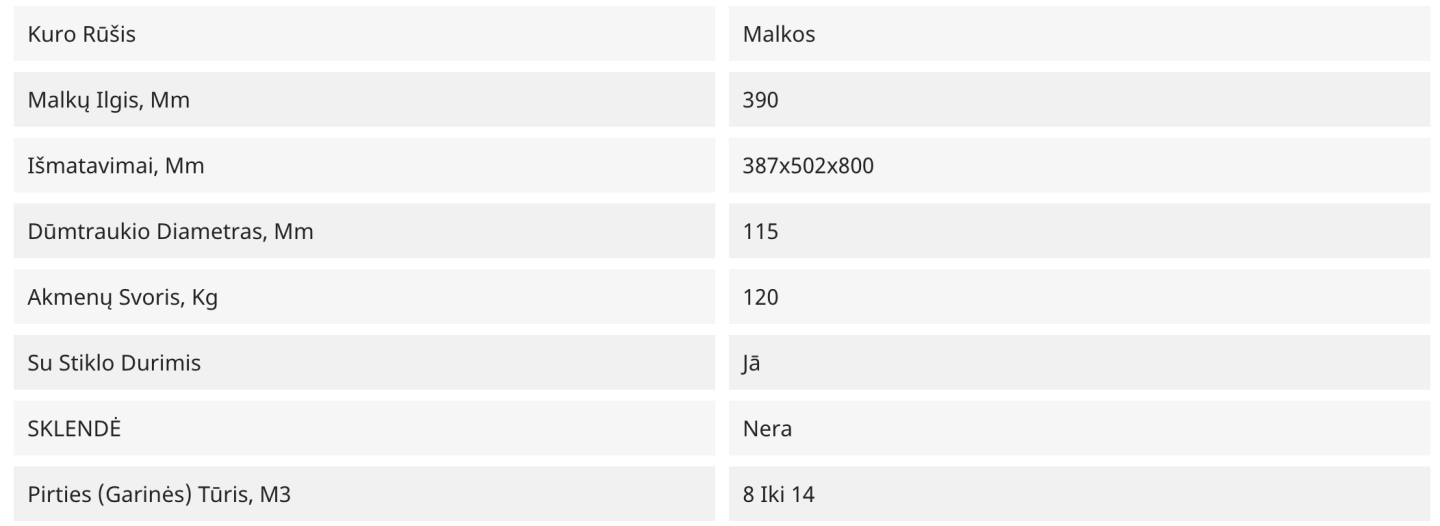Select the 390 firewood length value
Screen dimensions: 1440x526
pyautogui.click(x=761, y=100)
